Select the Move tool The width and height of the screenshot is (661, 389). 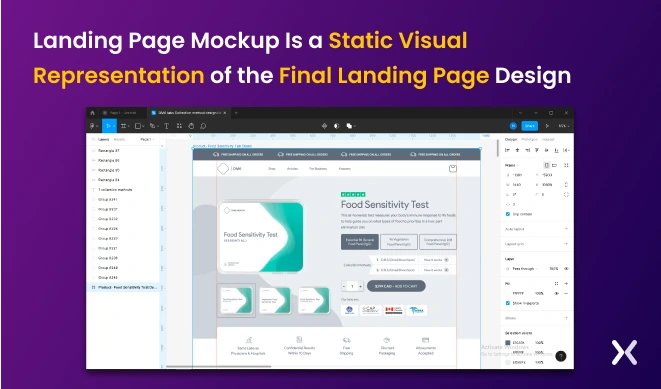[108, 126]
